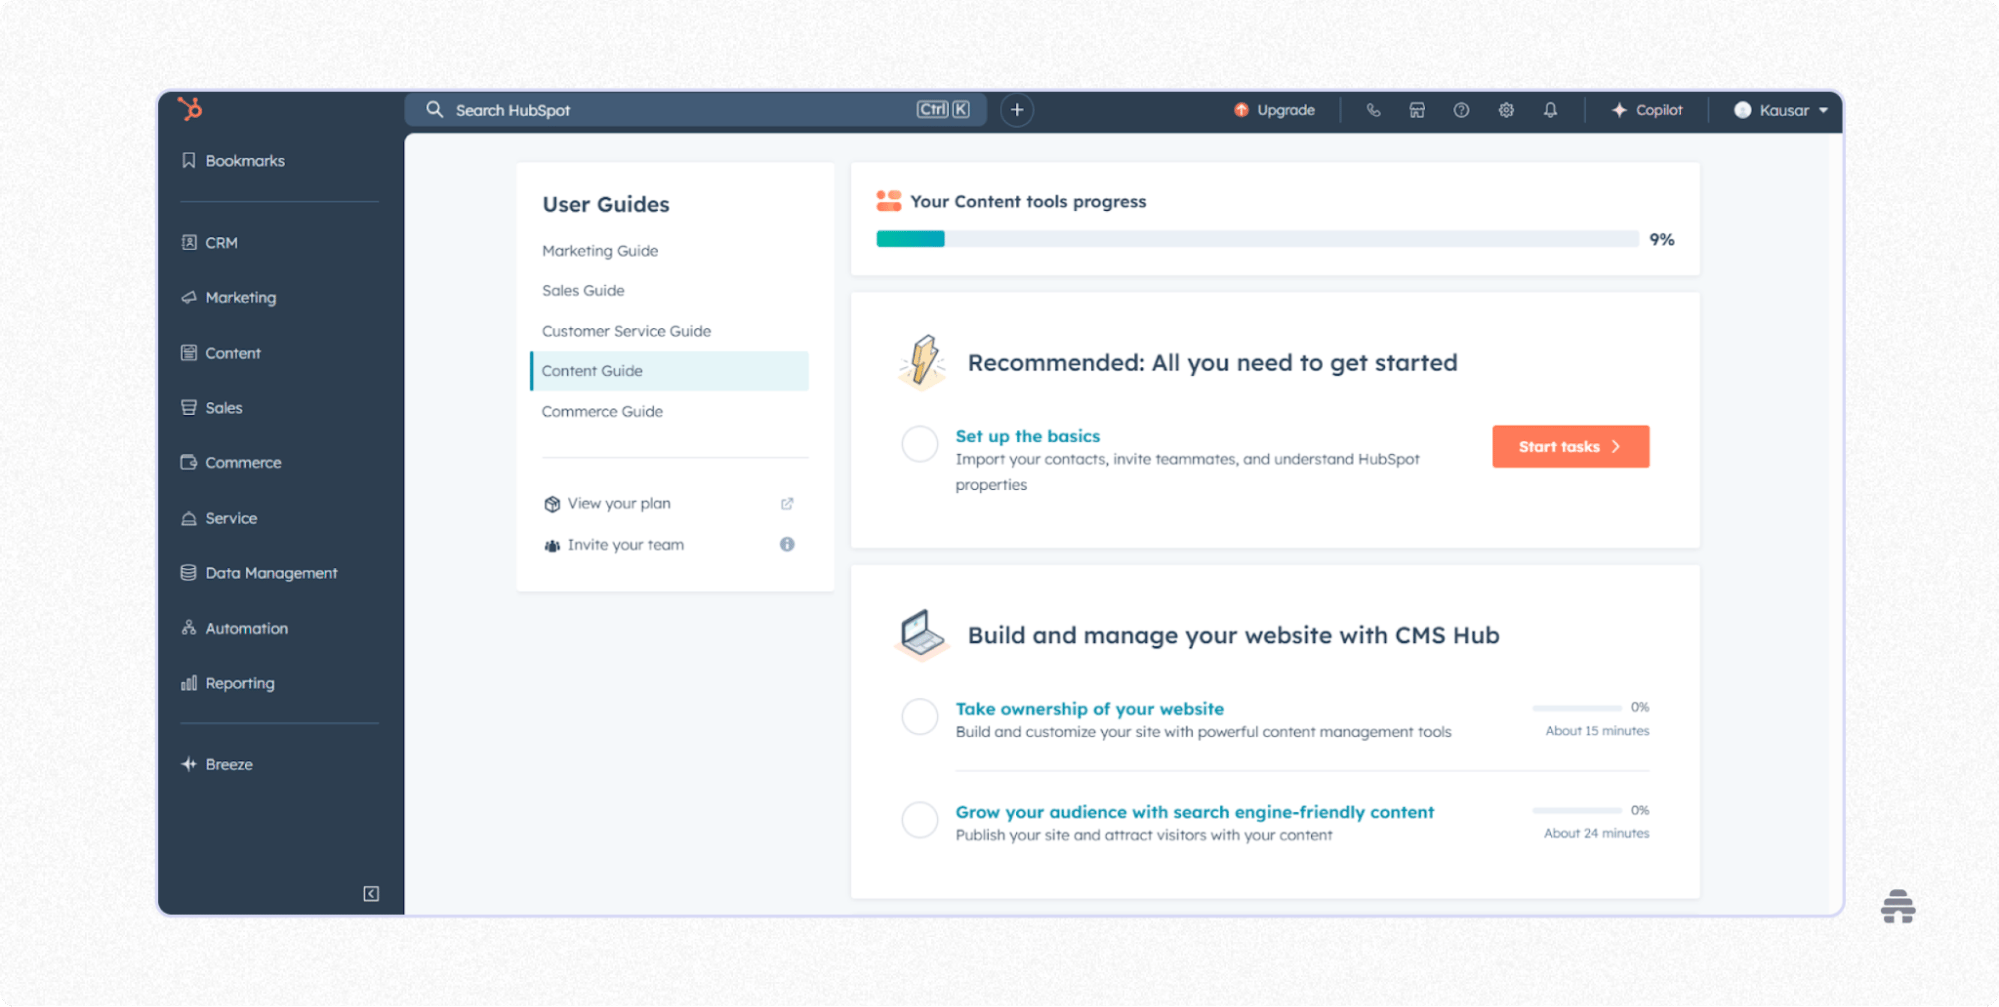The image size is (1999, 1007).
Task: Collapse the left sidebar navigation
Action: [371, 893]
